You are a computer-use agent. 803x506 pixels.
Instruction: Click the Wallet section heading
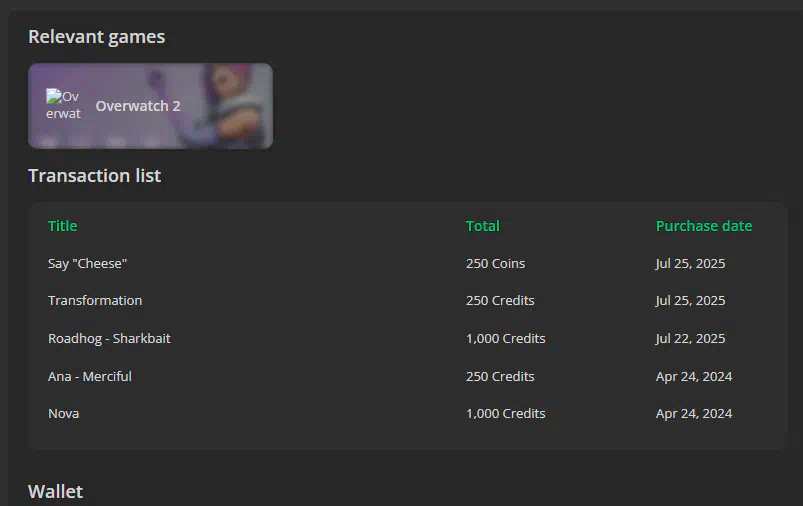[55, 492]
